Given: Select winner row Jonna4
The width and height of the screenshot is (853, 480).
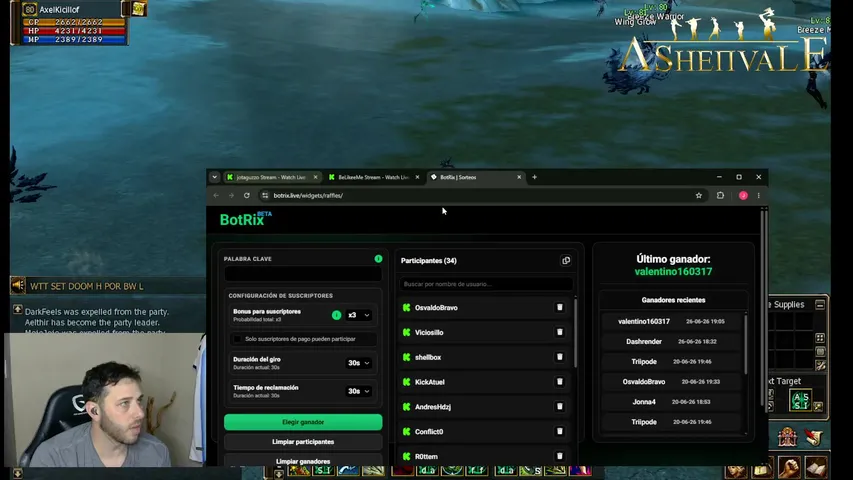Looking at the screenshot, I should click(672, 402).
